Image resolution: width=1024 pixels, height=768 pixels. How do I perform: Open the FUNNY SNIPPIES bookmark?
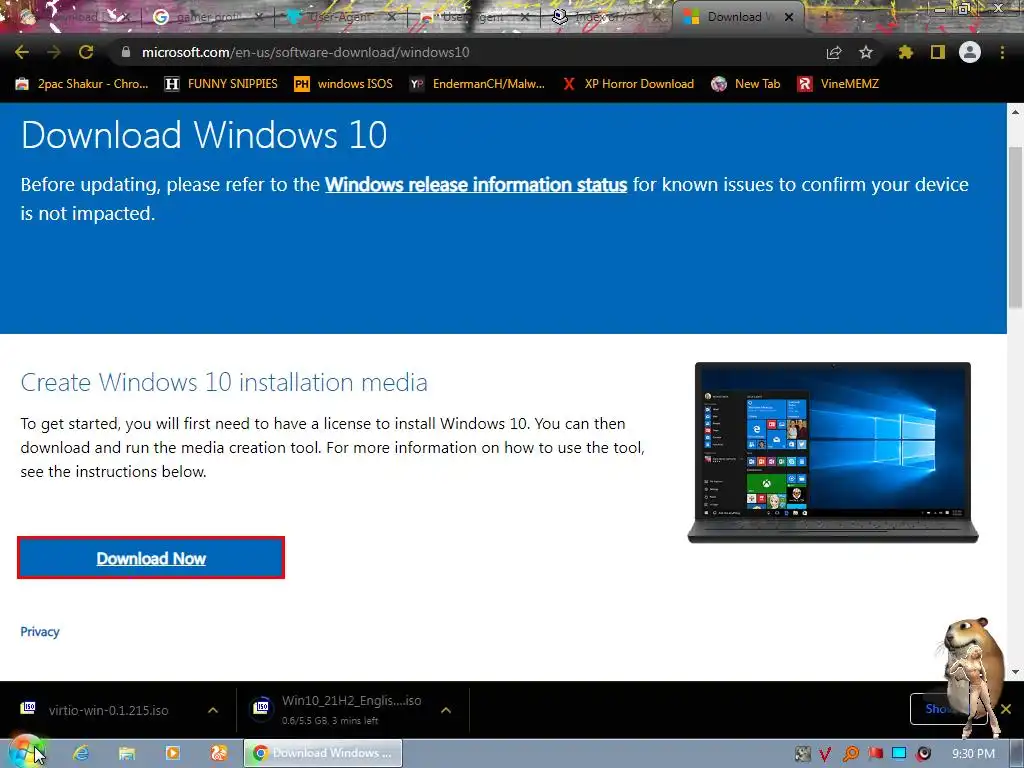221,84
